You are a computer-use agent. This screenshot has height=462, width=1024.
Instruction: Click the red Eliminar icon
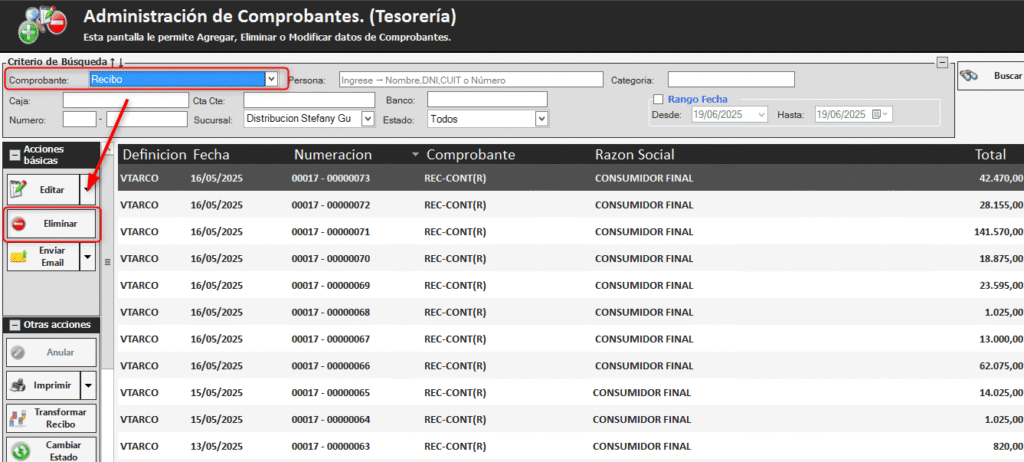[21, 223]
